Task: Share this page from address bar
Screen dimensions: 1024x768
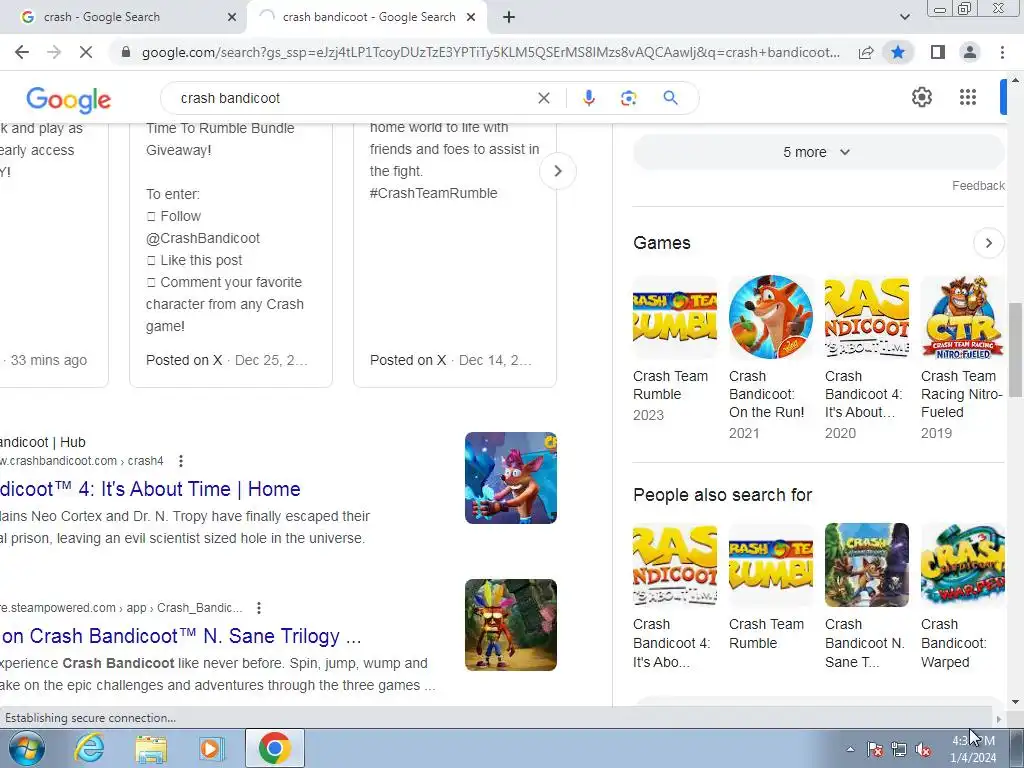Action: pyautogui.click(x=866, y=52)
